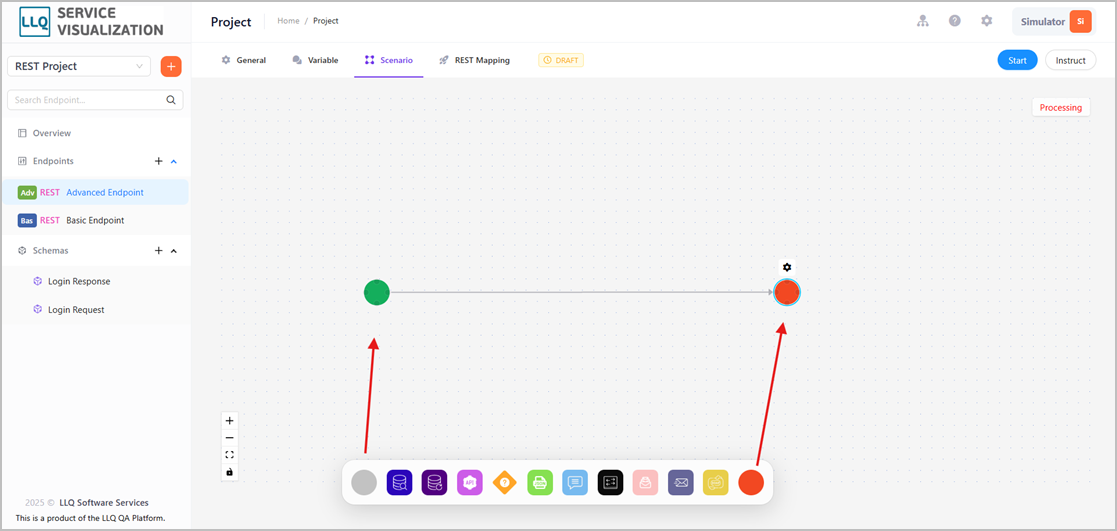Collapse the Schemas section
The width and height of the screenshot is (1117, 531).
click(x=174, y=251)
